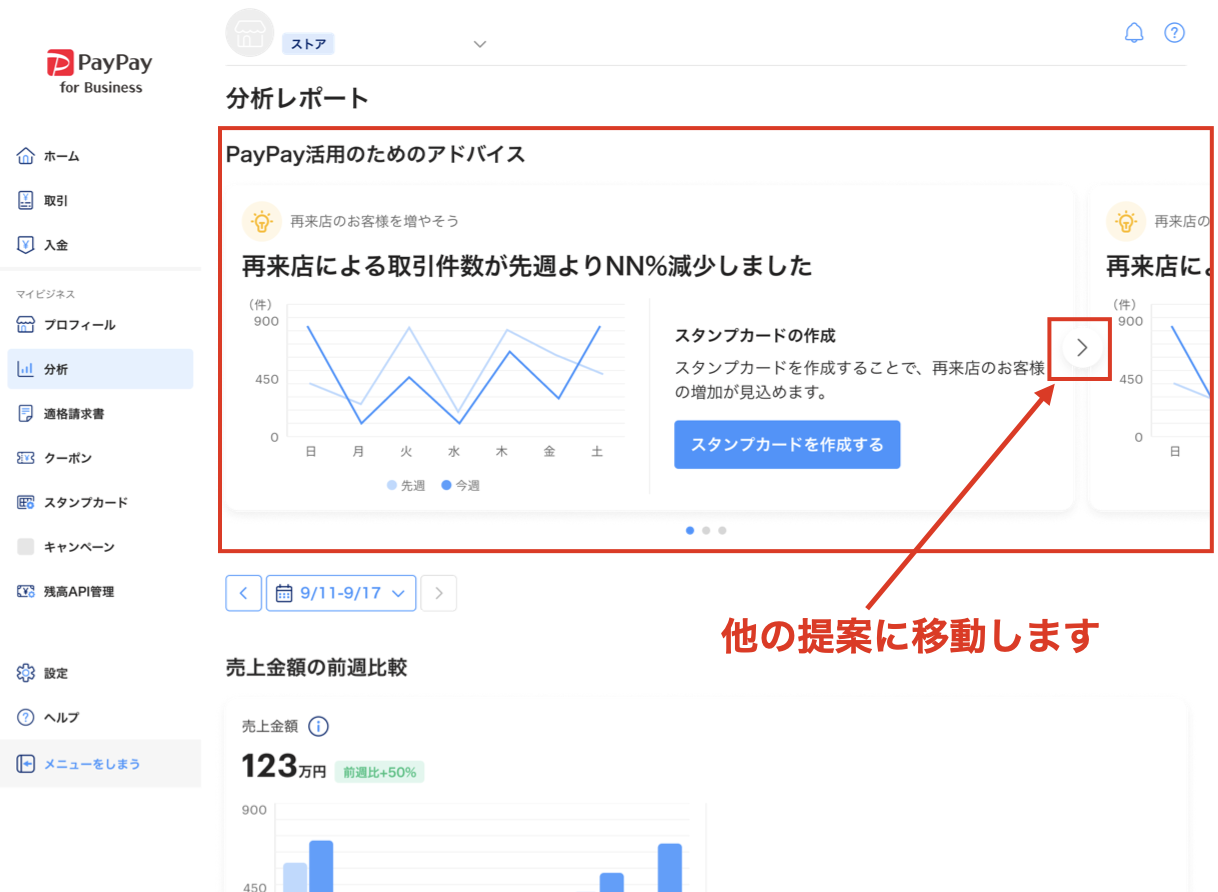Click the 123万円 sales amount

pyautogui.click(x=284, y=767)
